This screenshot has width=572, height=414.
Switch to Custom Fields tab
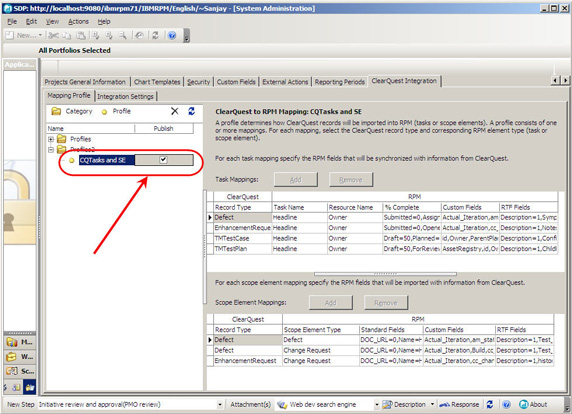236,82
